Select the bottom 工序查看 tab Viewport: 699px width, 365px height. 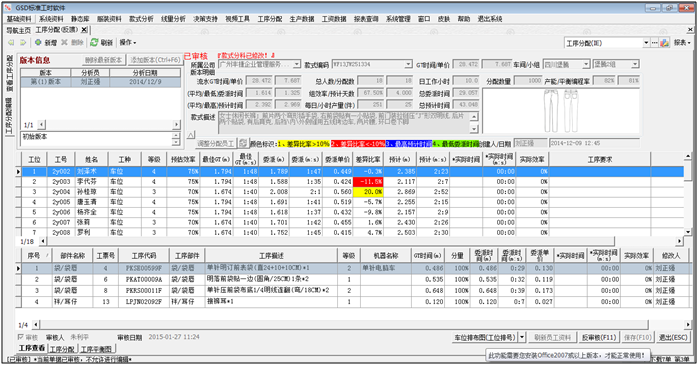pos(32,348)
